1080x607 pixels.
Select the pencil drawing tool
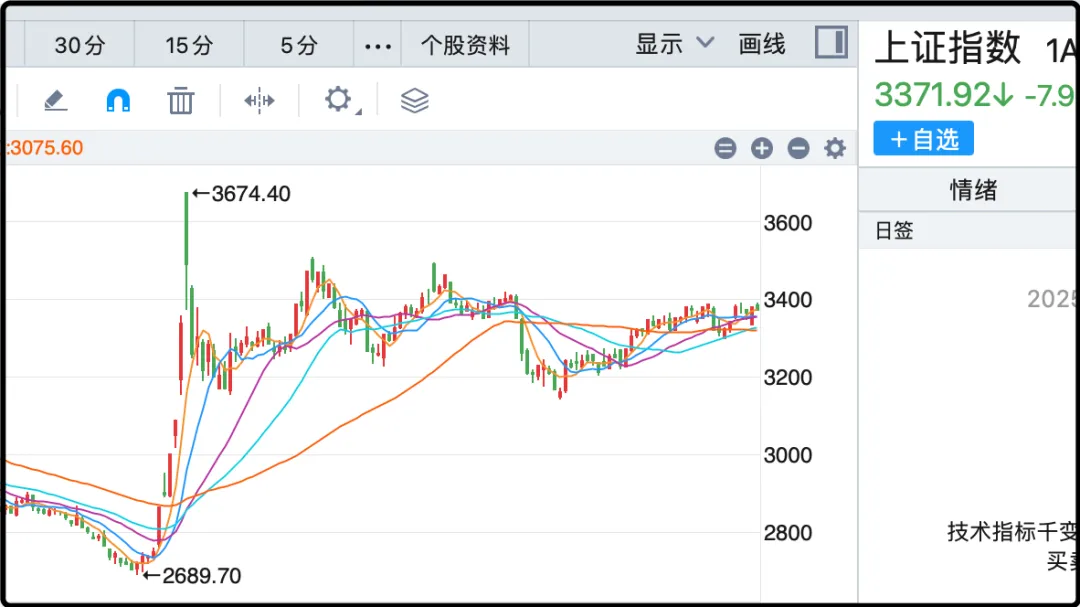55,100
